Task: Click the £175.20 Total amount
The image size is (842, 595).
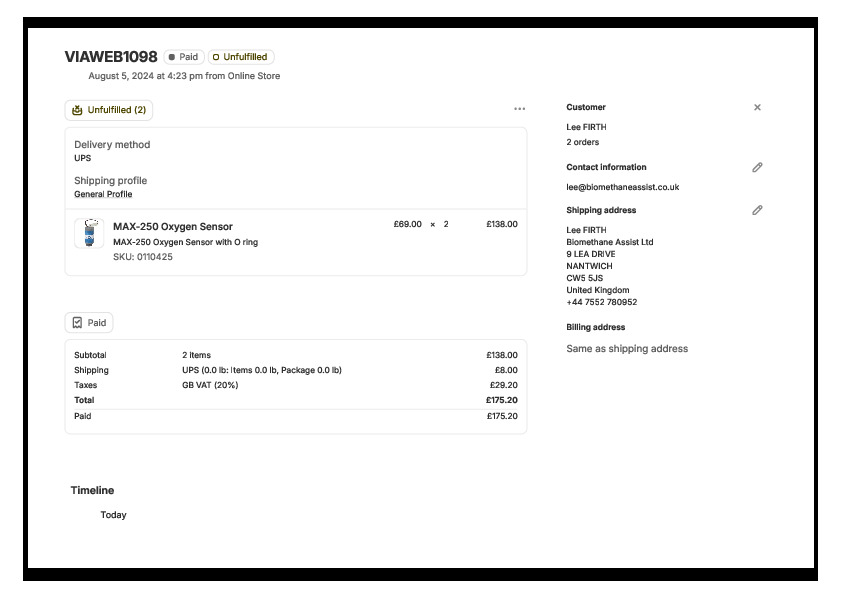Action: point(501,400)
